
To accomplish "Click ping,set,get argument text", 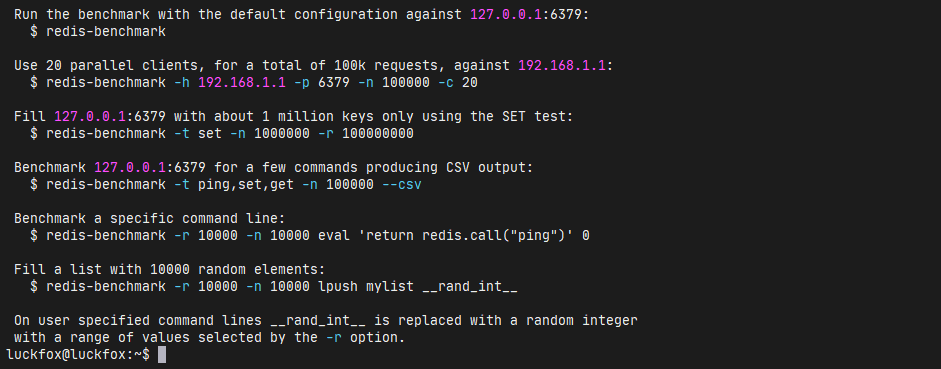I will coord(246,185).
